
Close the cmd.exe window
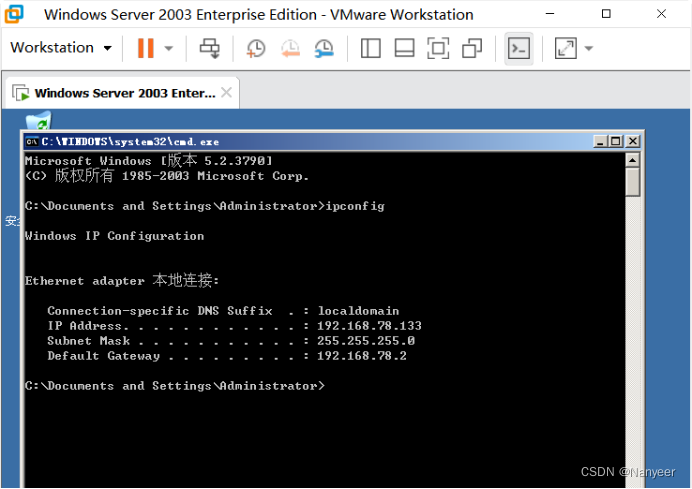click(633, 142)
